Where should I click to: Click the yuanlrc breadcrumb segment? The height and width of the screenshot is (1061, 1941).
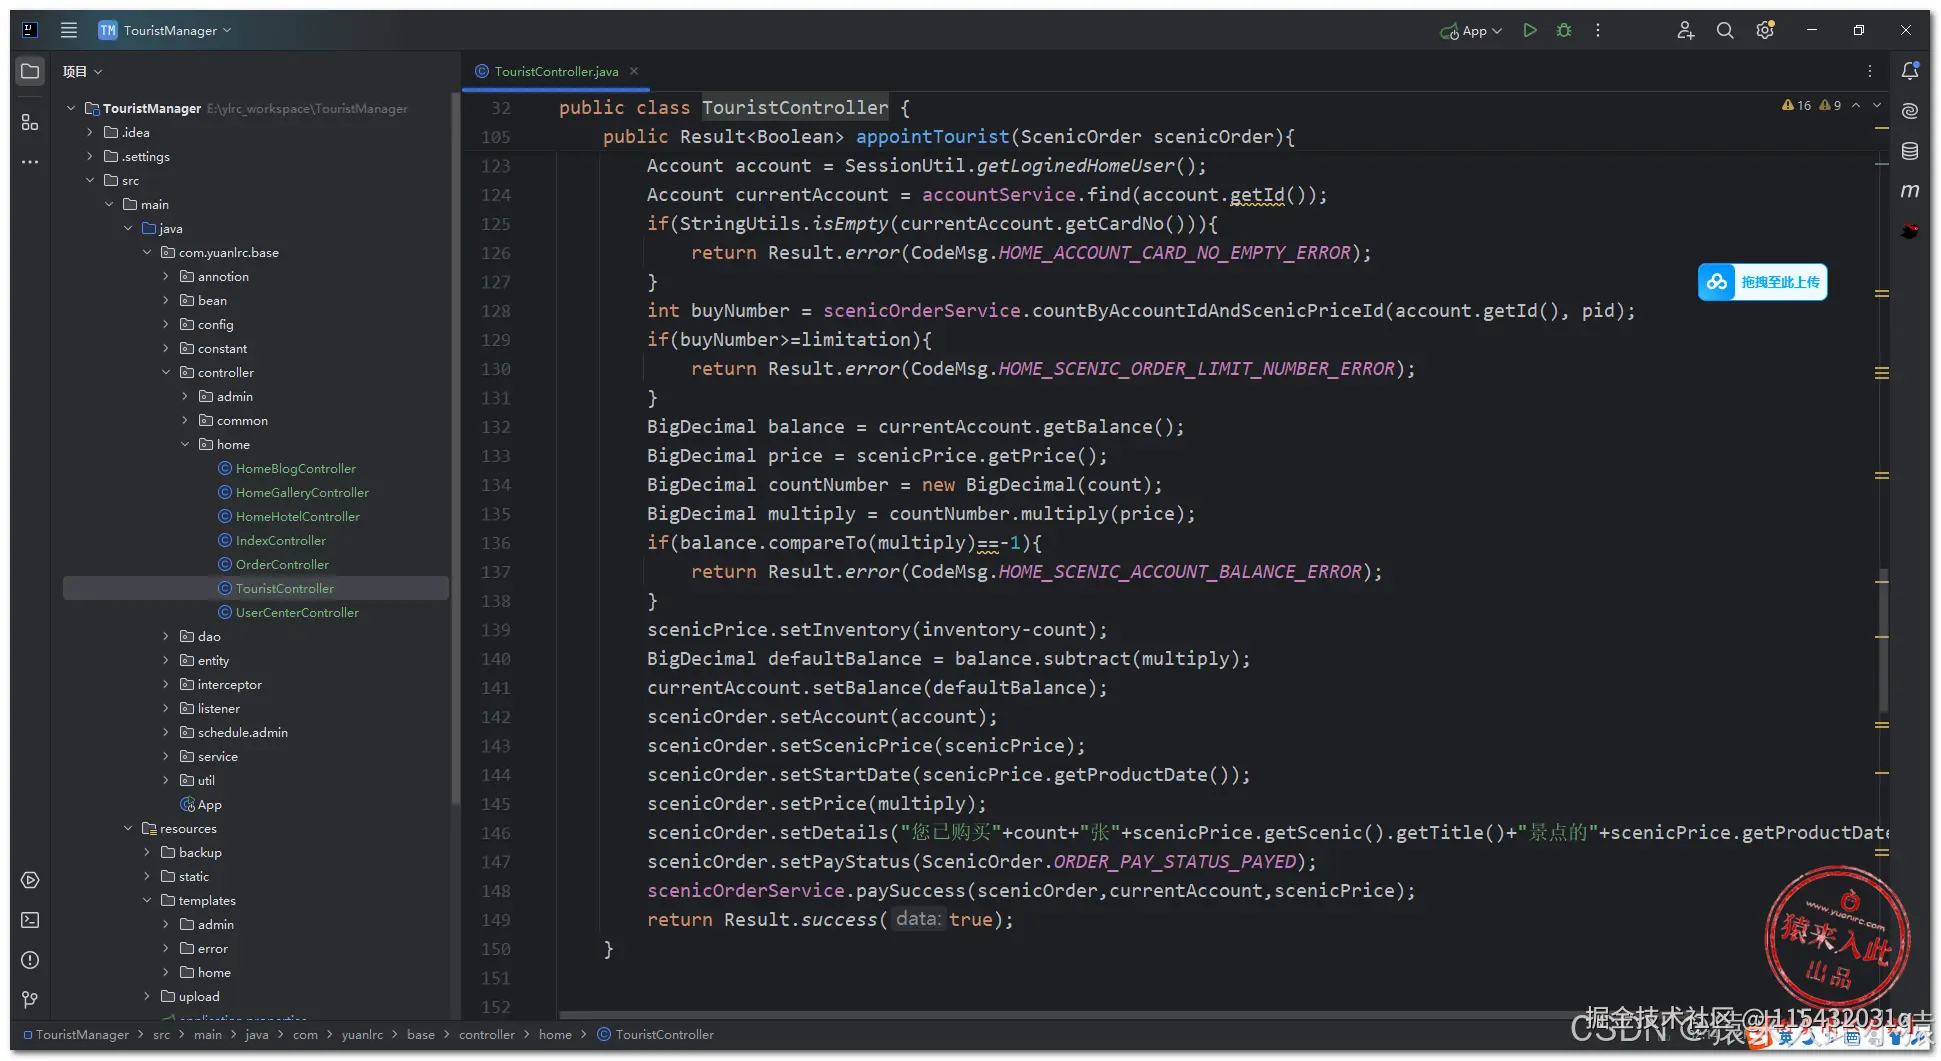coord(362,1034)
